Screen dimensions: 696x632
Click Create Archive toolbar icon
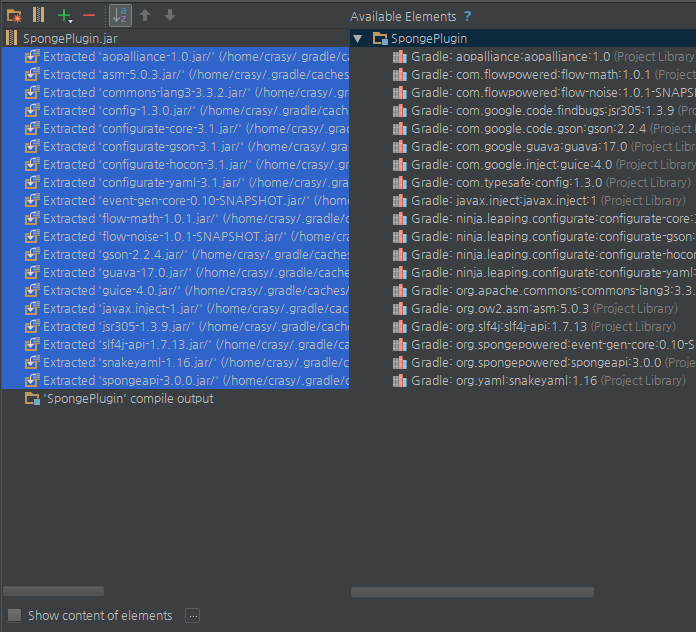coord(39,16)
